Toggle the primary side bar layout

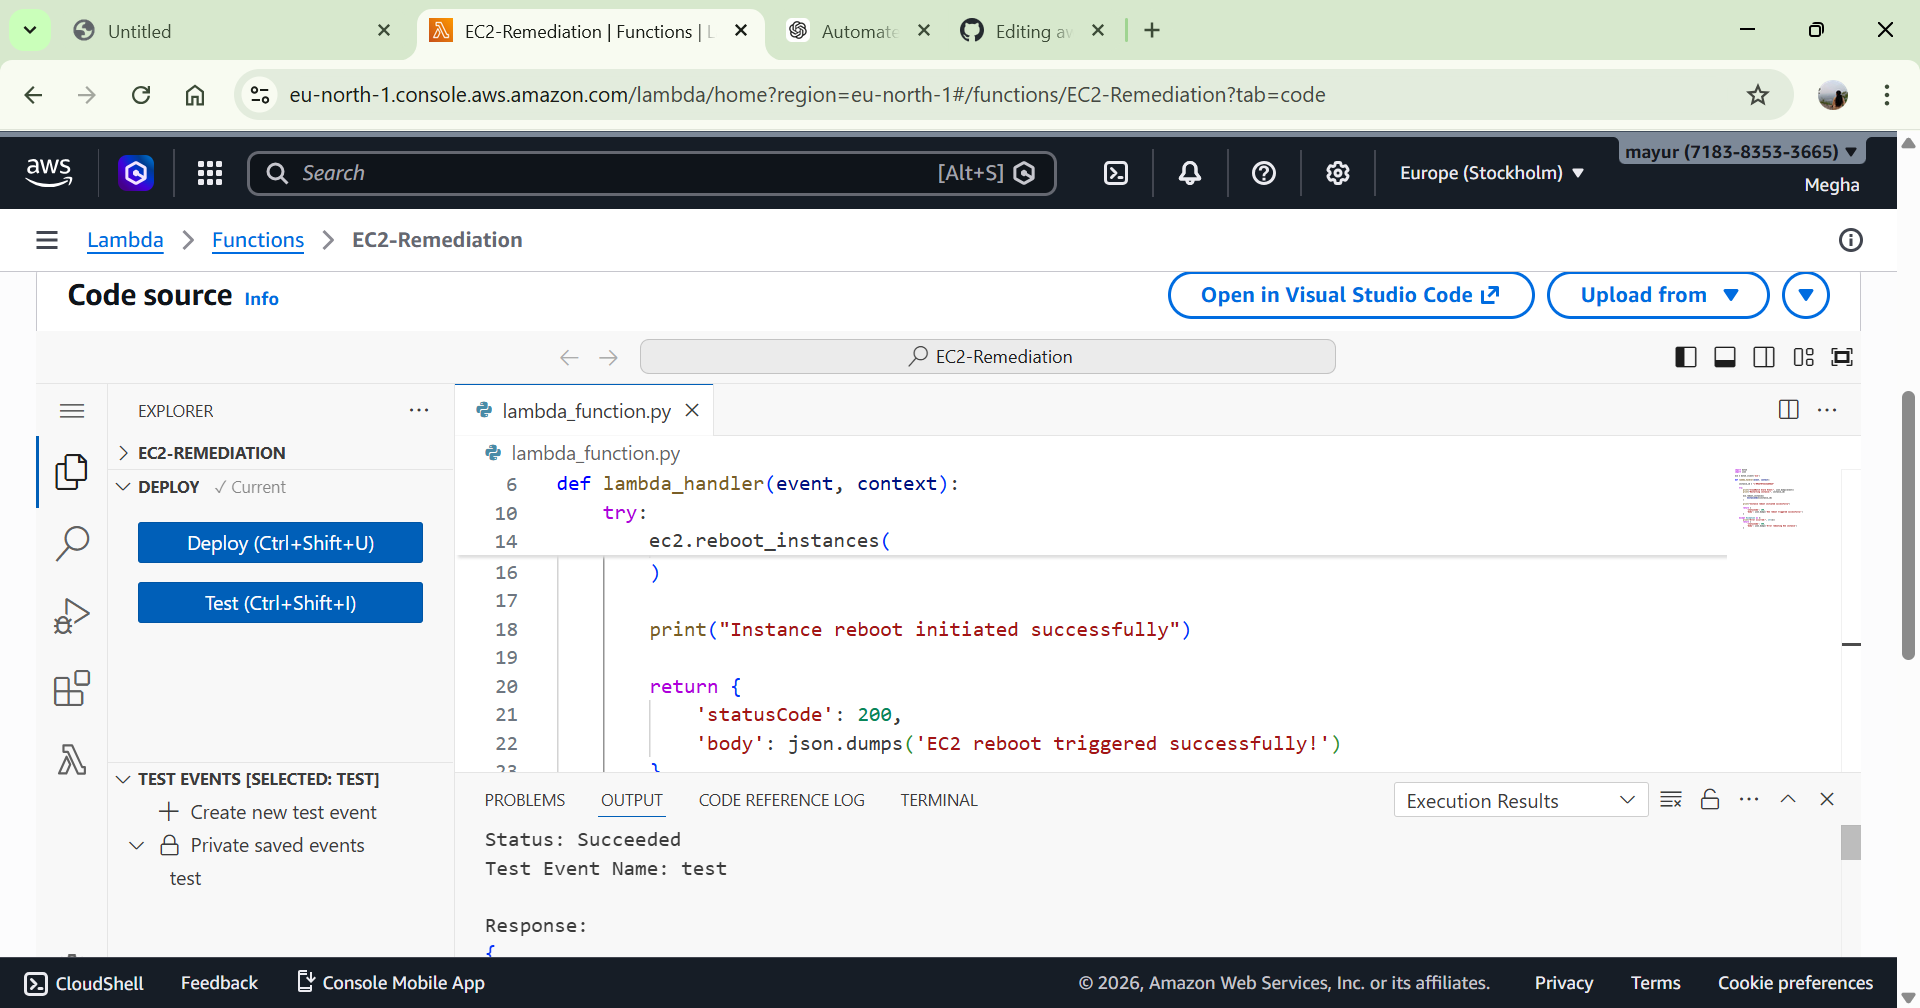tap(1686, 357)
